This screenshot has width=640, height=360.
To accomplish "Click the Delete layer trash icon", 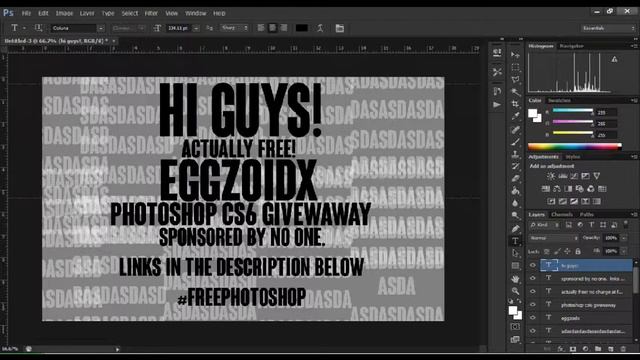I will (x=623, y=349).
